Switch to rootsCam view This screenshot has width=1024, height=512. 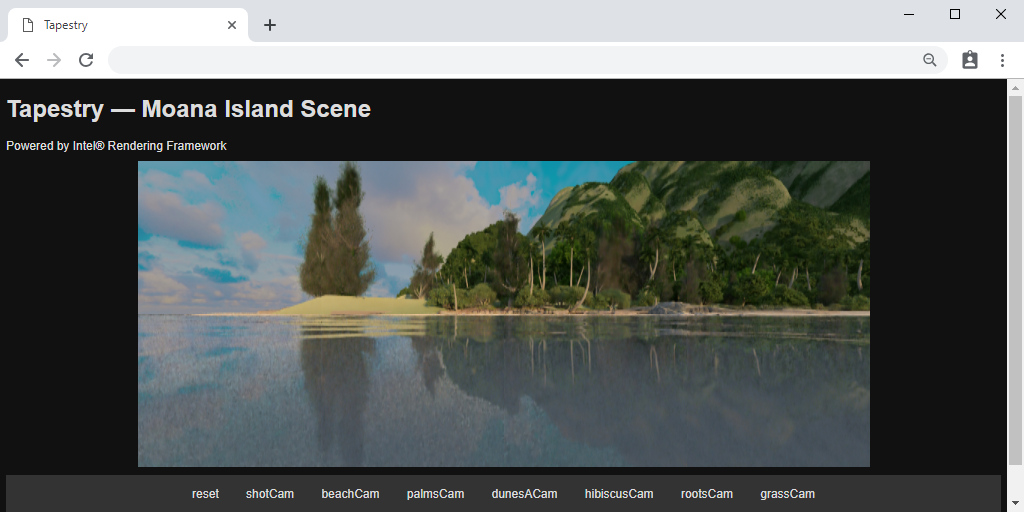707,494
